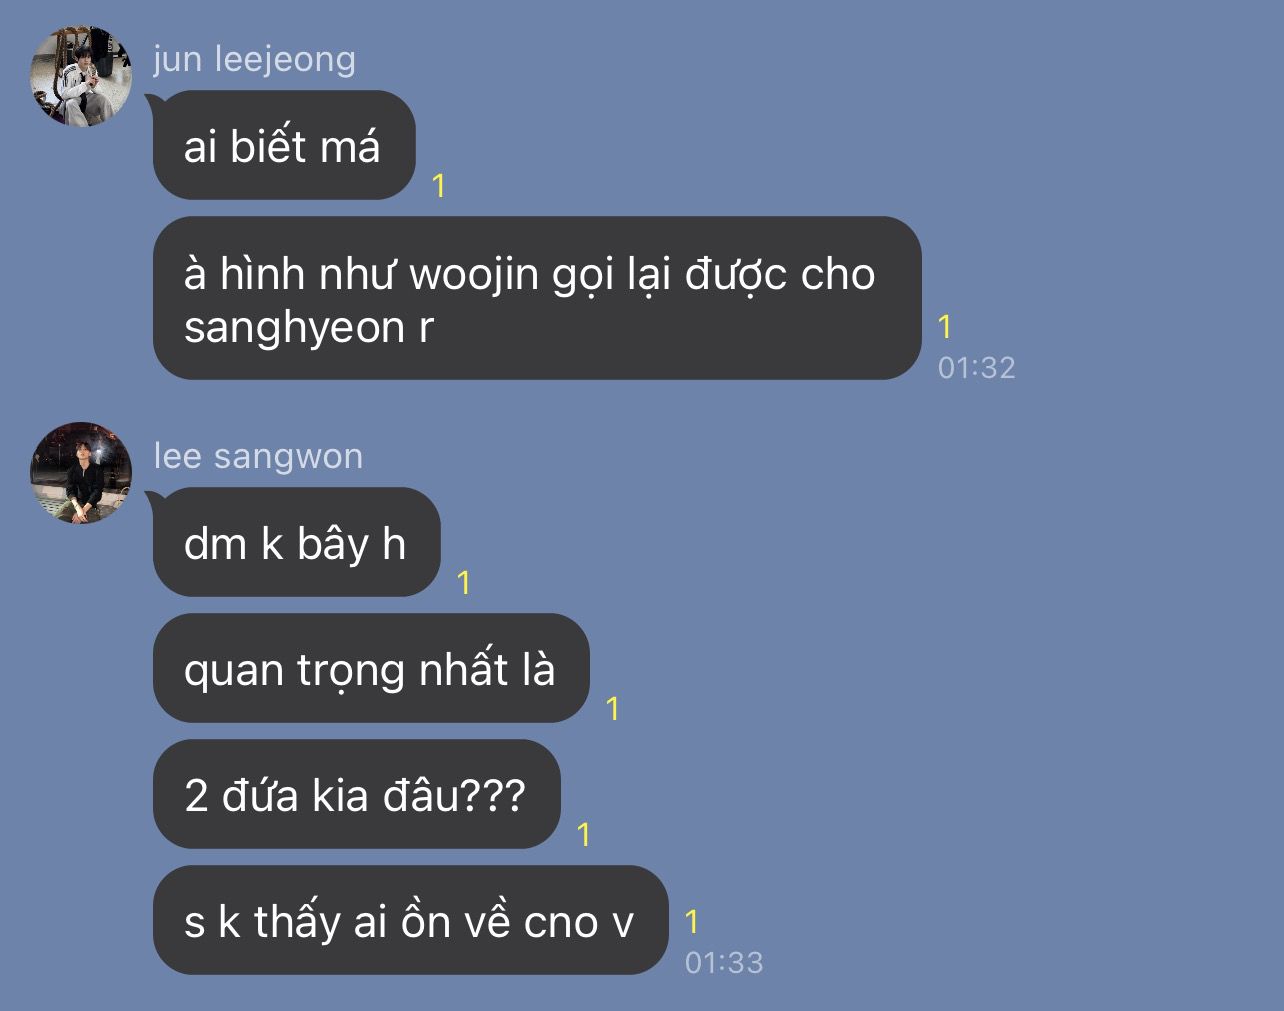Tap the sender name jun leejeong
The width and height of the screenshot is (1284, 1011).
[255, 59]
